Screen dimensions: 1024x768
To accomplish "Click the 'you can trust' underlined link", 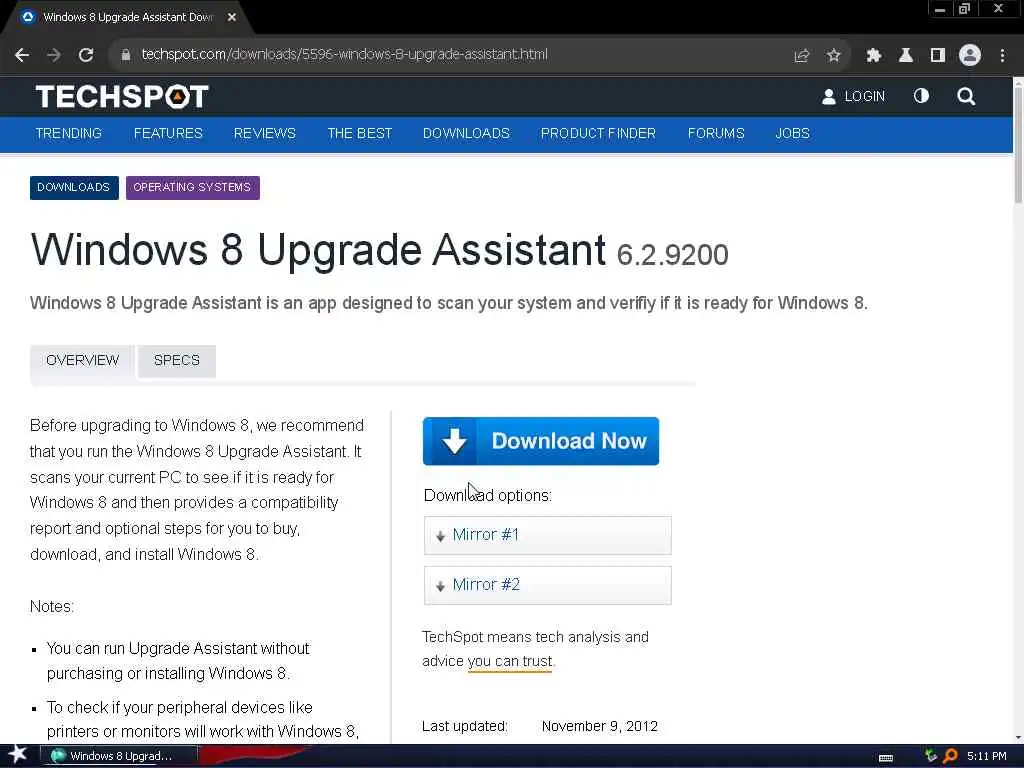I will click(510, 662).
